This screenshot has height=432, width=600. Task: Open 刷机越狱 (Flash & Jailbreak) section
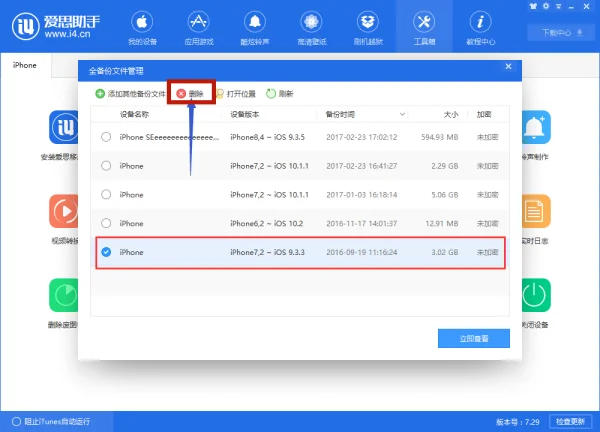coord(368,28)
